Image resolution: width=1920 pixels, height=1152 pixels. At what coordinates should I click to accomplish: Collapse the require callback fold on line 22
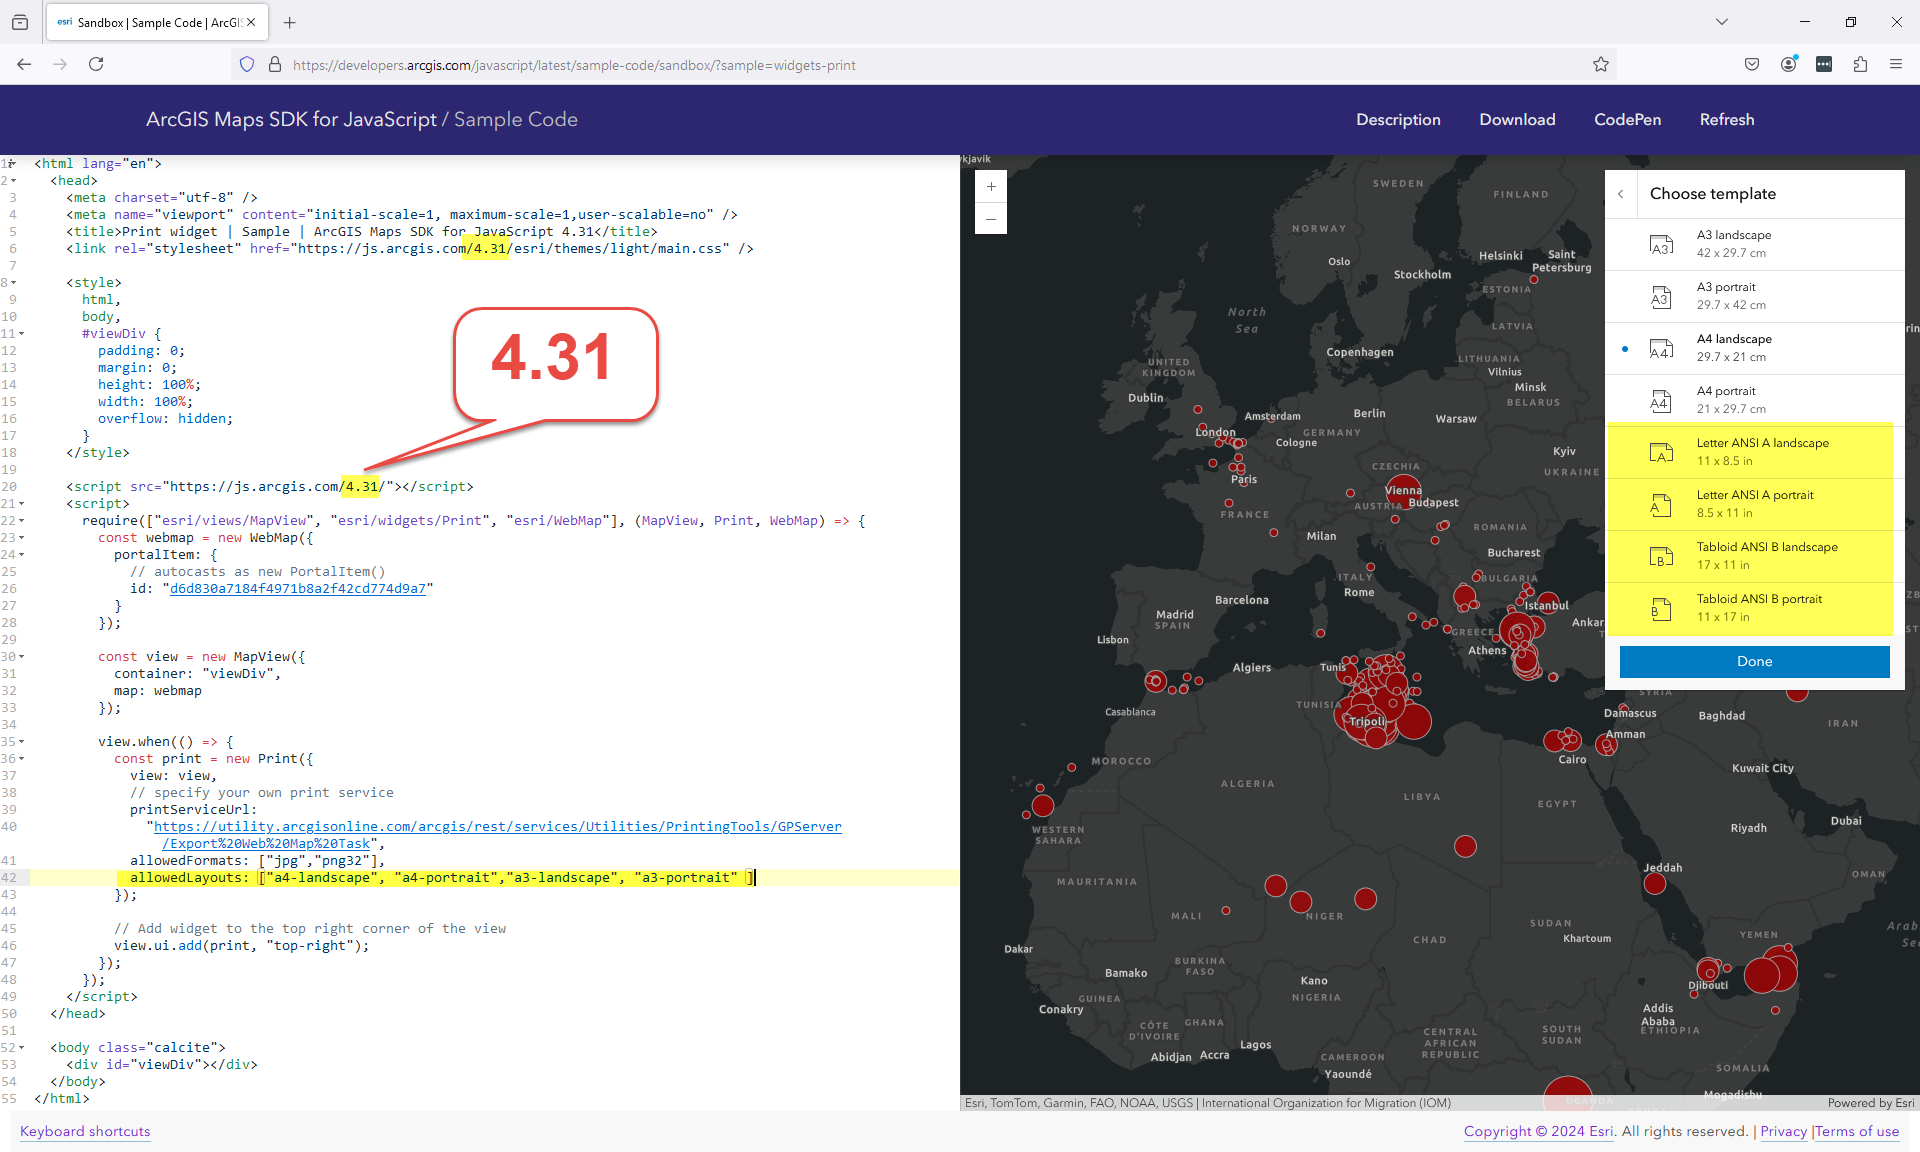(21, 521)
